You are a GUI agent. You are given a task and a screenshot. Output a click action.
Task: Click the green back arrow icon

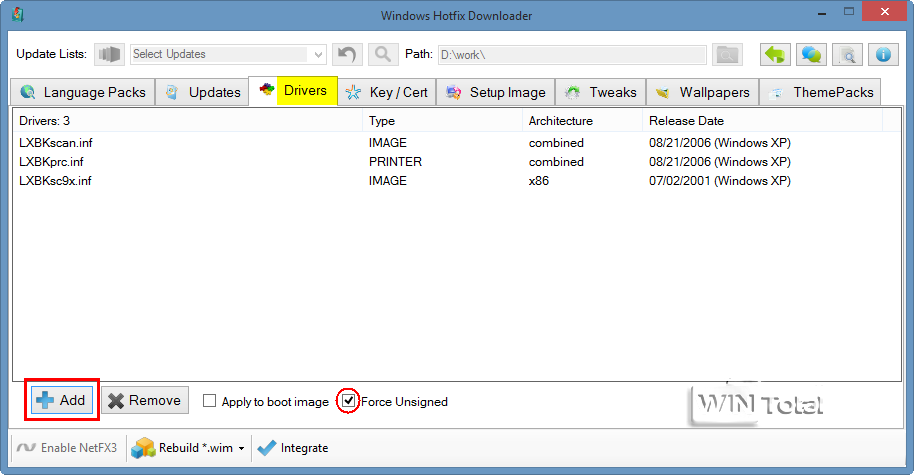click(x=775, y=54)
